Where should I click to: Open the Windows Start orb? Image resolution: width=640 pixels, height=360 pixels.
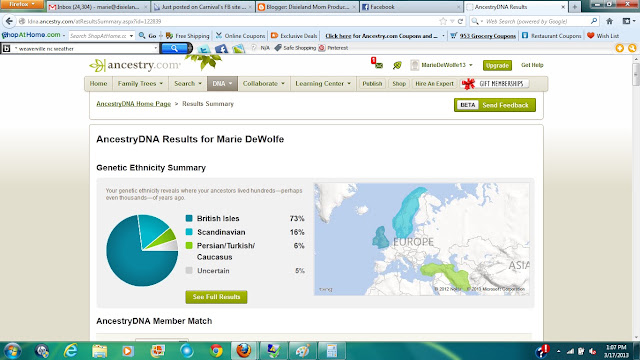click(x=12, y=351)
